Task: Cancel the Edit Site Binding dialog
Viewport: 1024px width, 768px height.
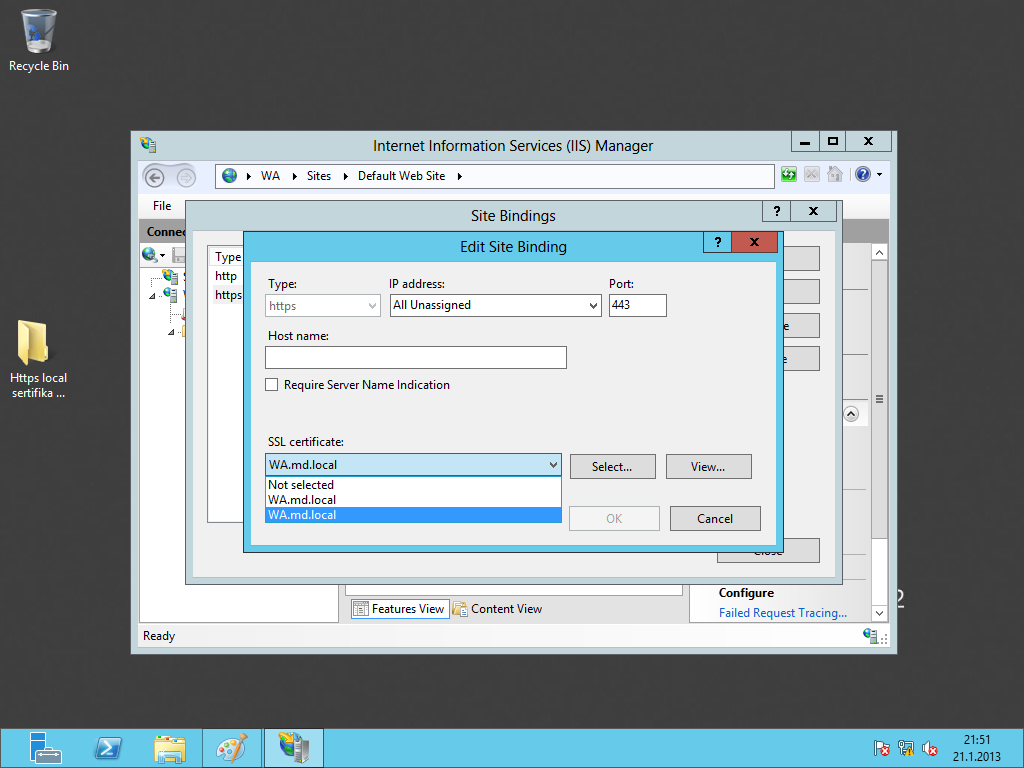Action: coord(715,519)
